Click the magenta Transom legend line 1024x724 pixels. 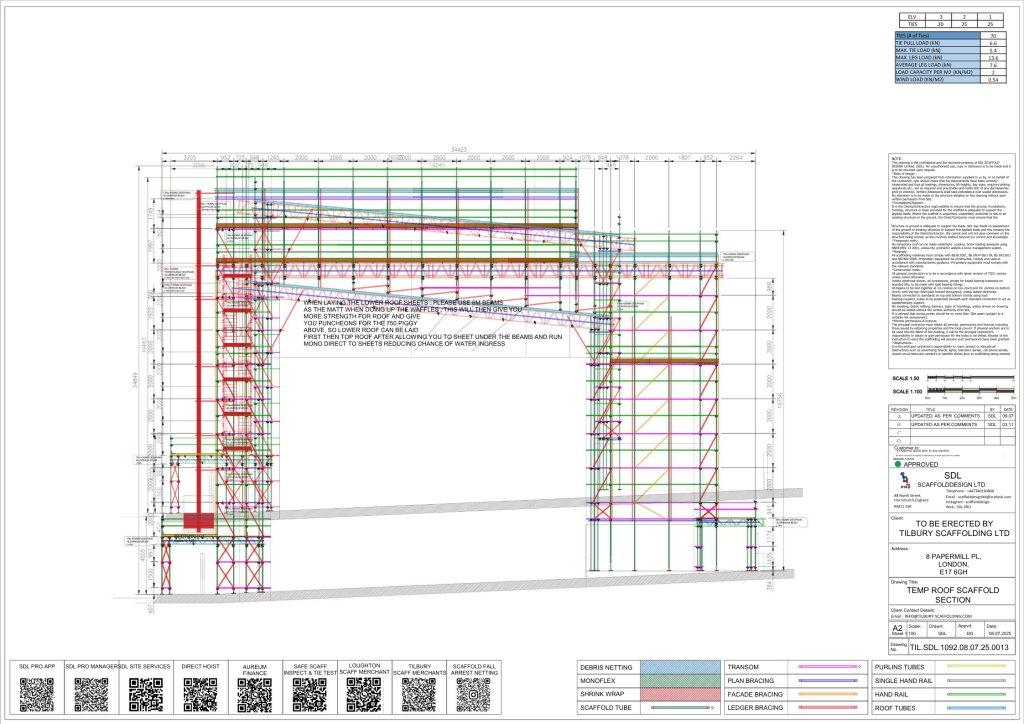(x=829, y=667)
